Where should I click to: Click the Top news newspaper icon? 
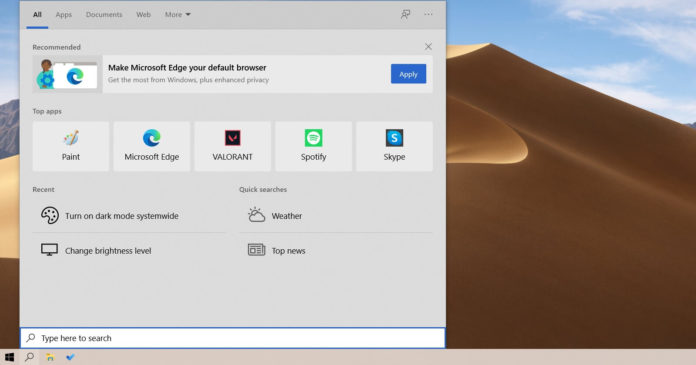click(x=256, y=250)
